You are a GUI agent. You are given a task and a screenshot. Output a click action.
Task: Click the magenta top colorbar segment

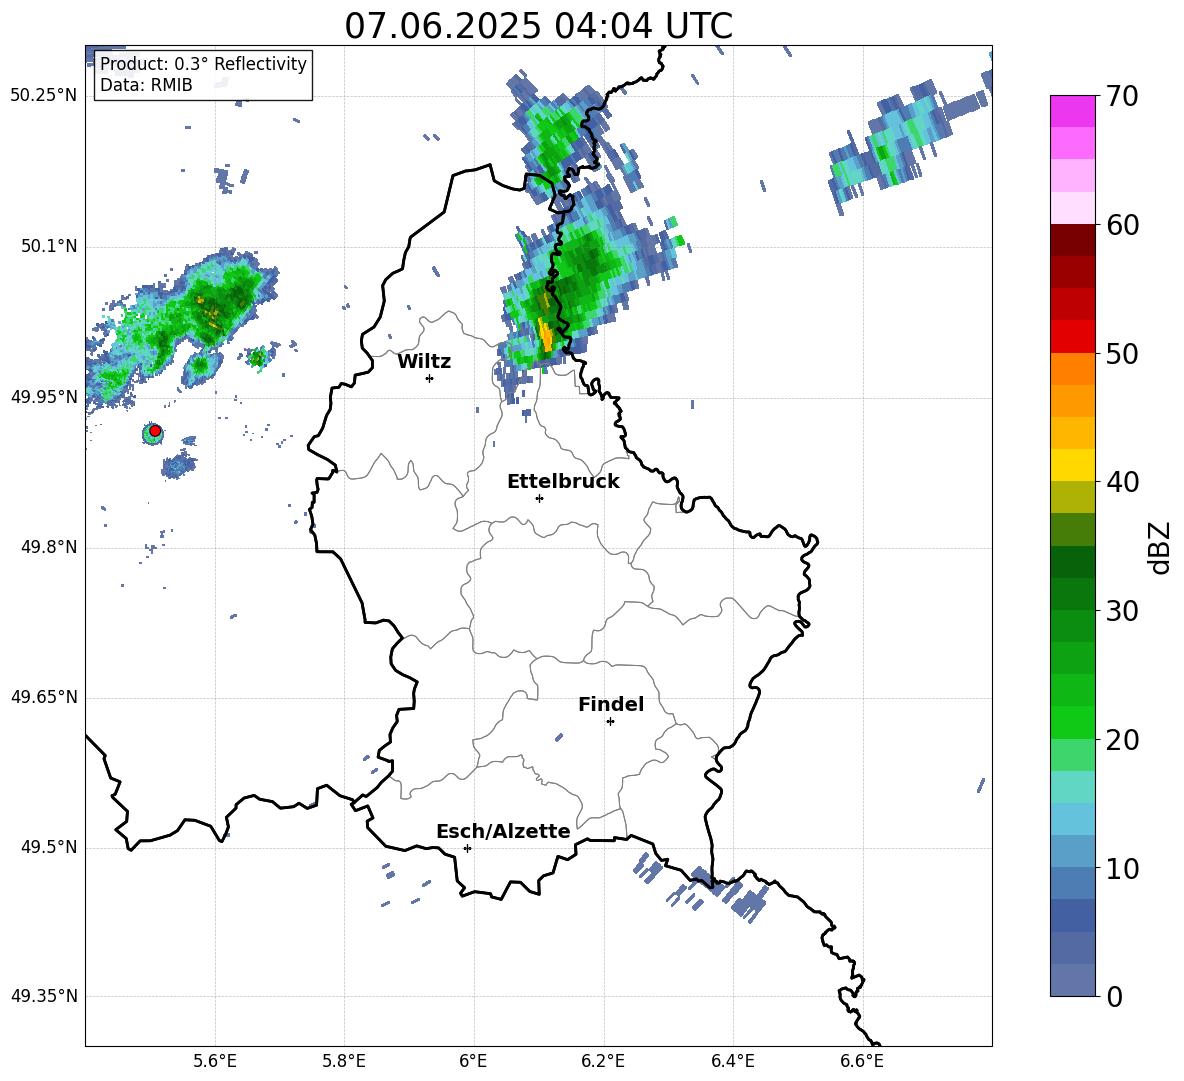point(1073,111)
